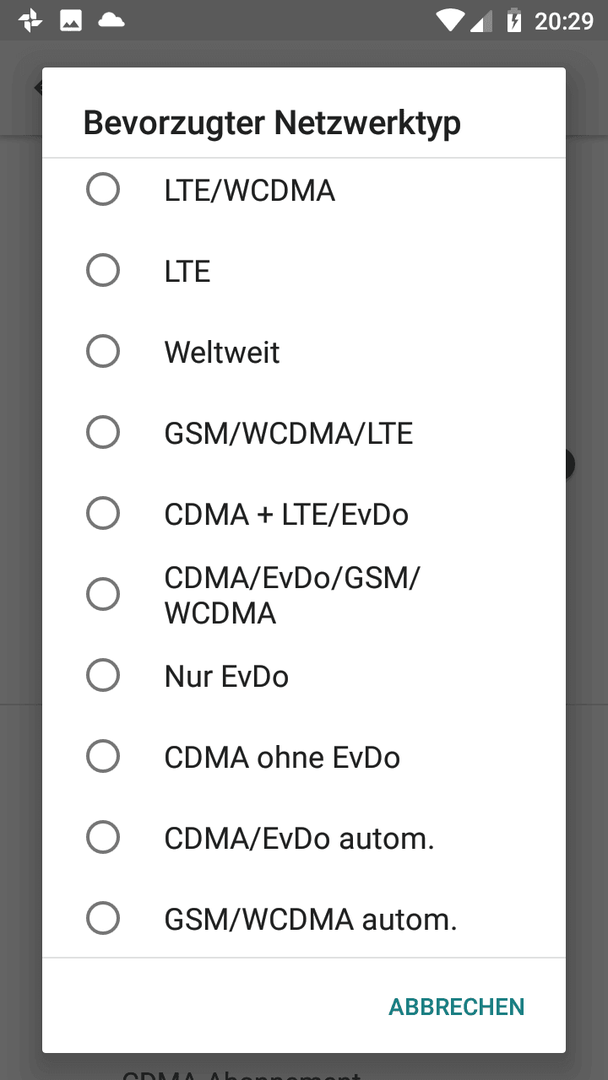
Task: Tap the ABBRECHEN button
Action: point(456,1006)
